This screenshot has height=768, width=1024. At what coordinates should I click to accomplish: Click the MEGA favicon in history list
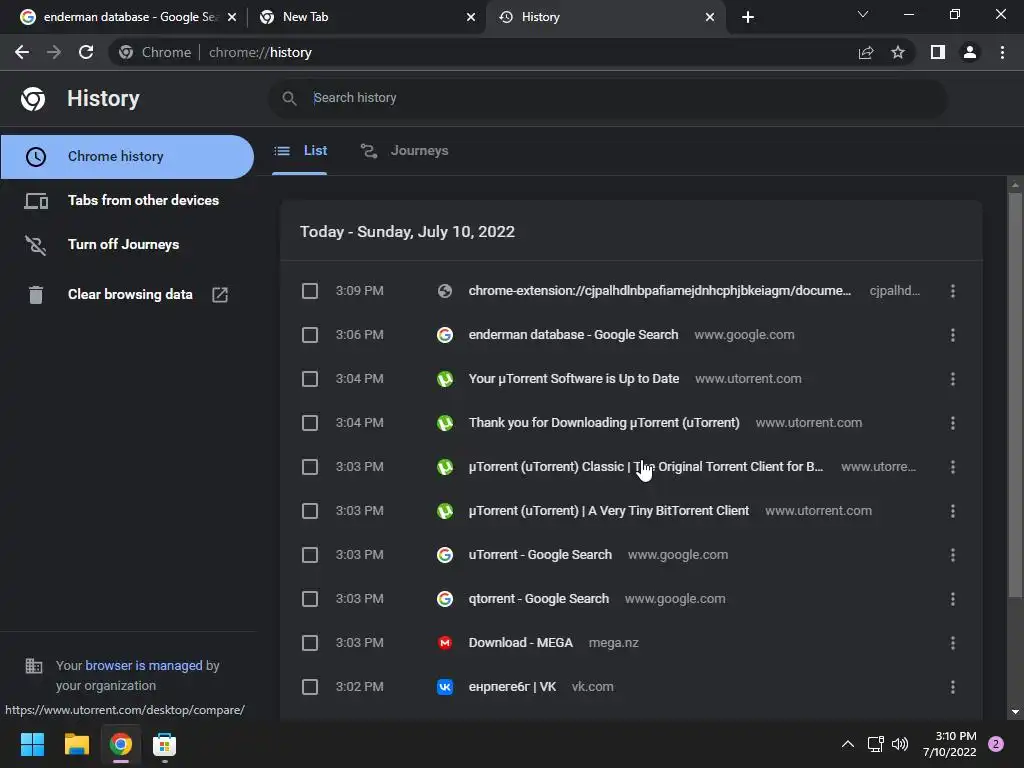(445, 643)
